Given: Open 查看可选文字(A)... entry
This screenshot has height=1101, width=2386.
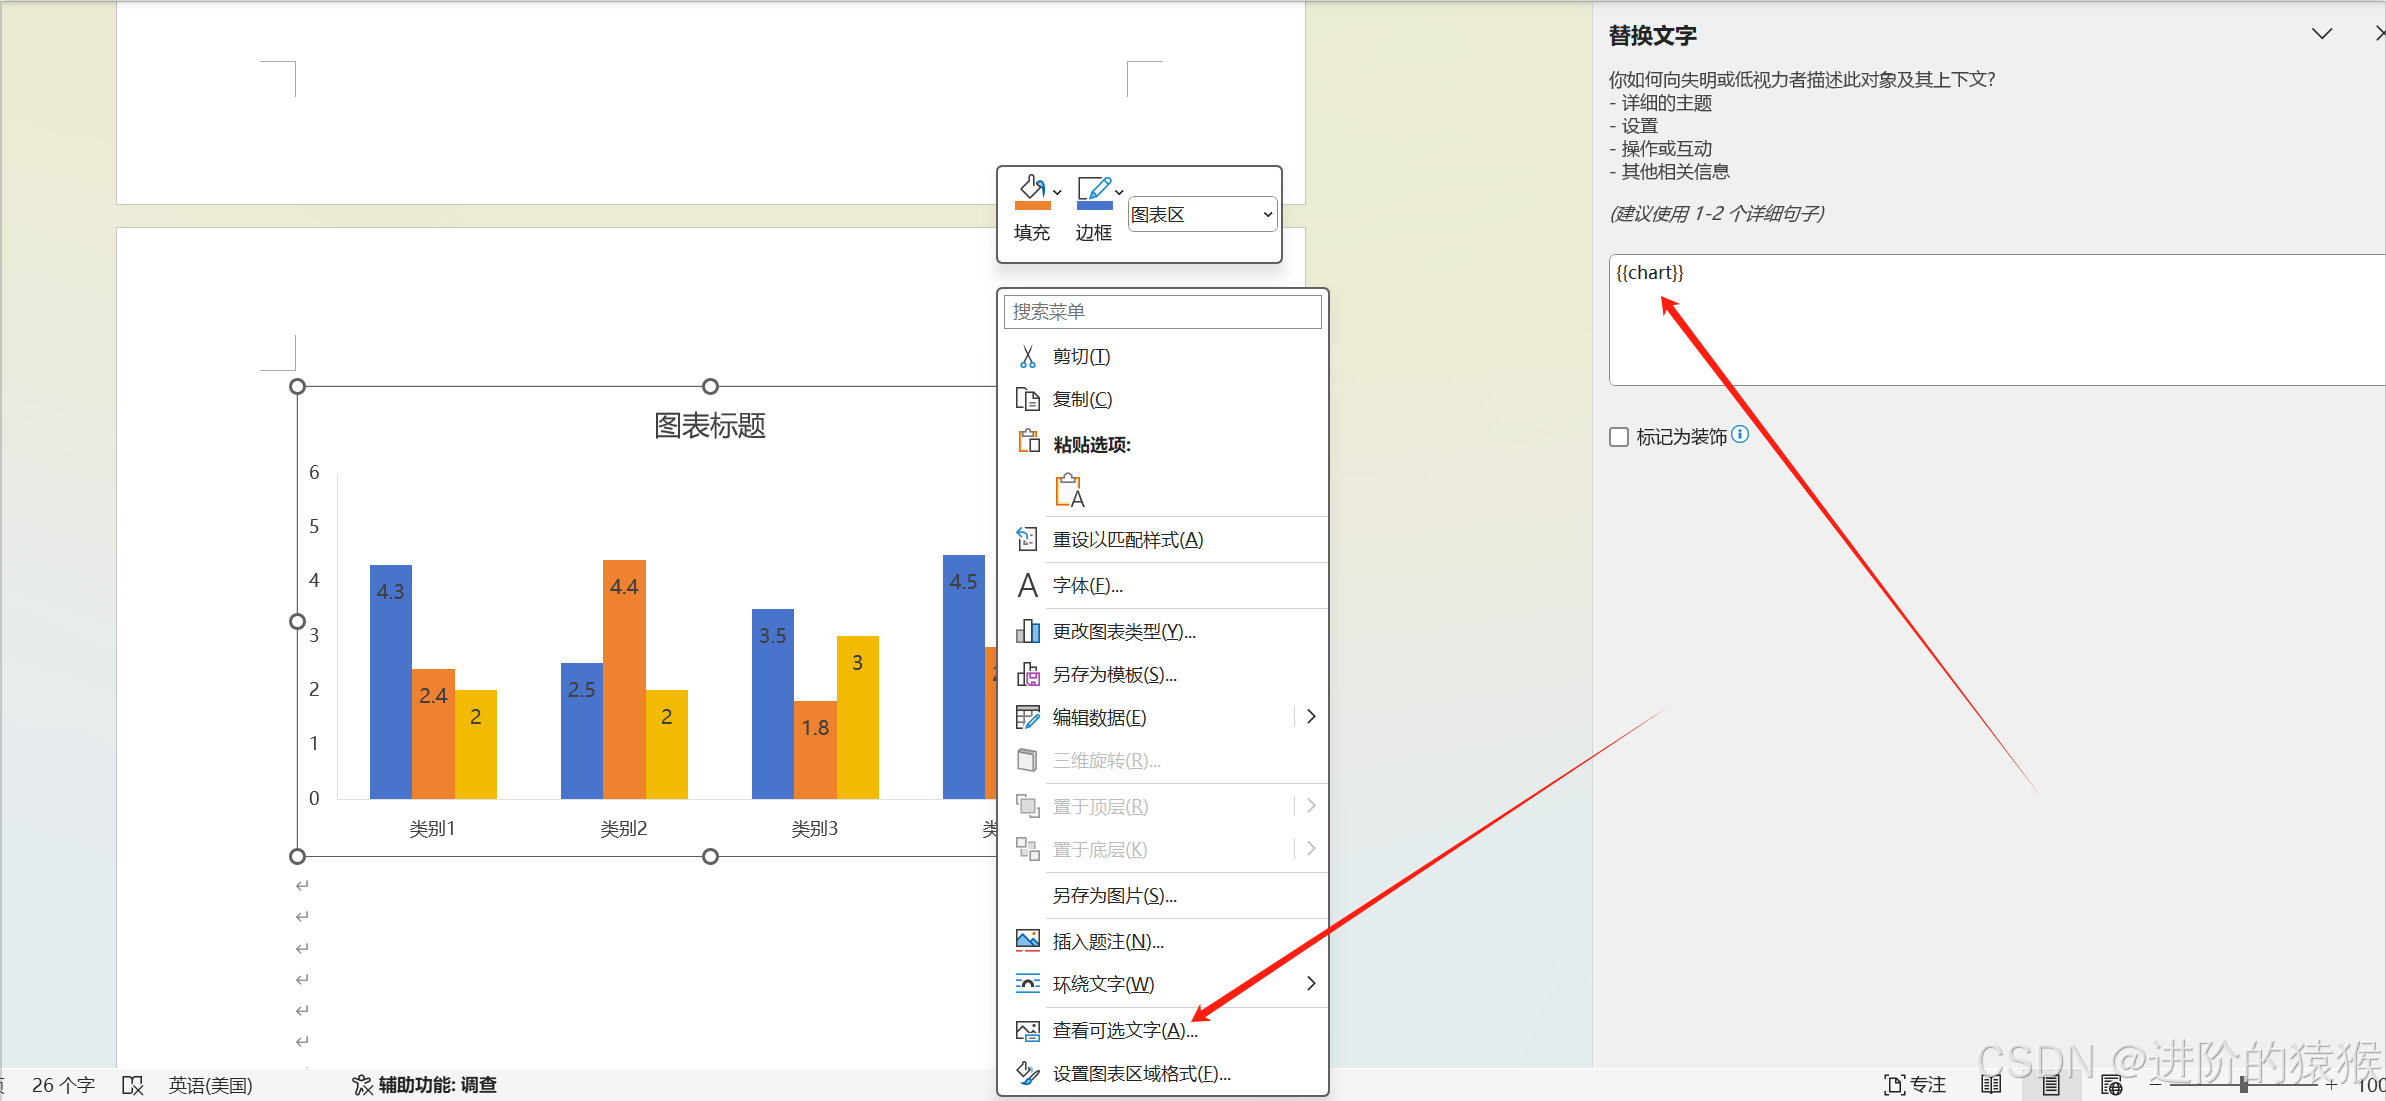Looking at the screenshot, I should click(1164, 1031).
